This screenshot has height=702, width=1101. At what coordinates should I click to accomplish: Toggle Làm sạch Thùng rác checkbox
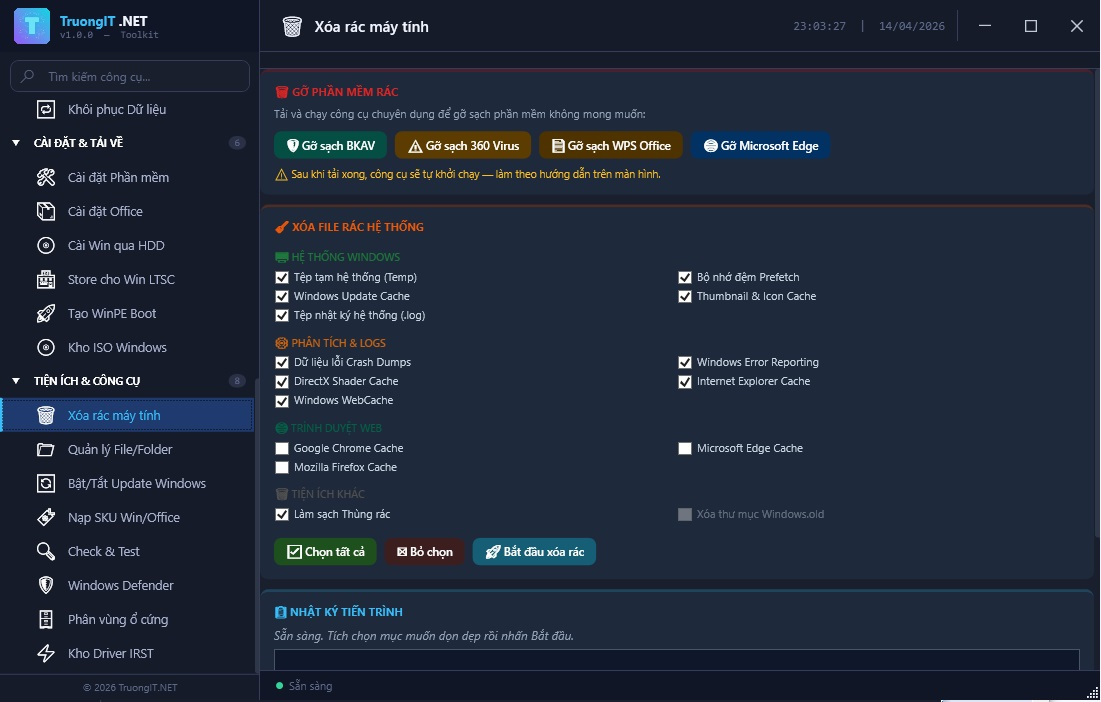coord(282,515)
